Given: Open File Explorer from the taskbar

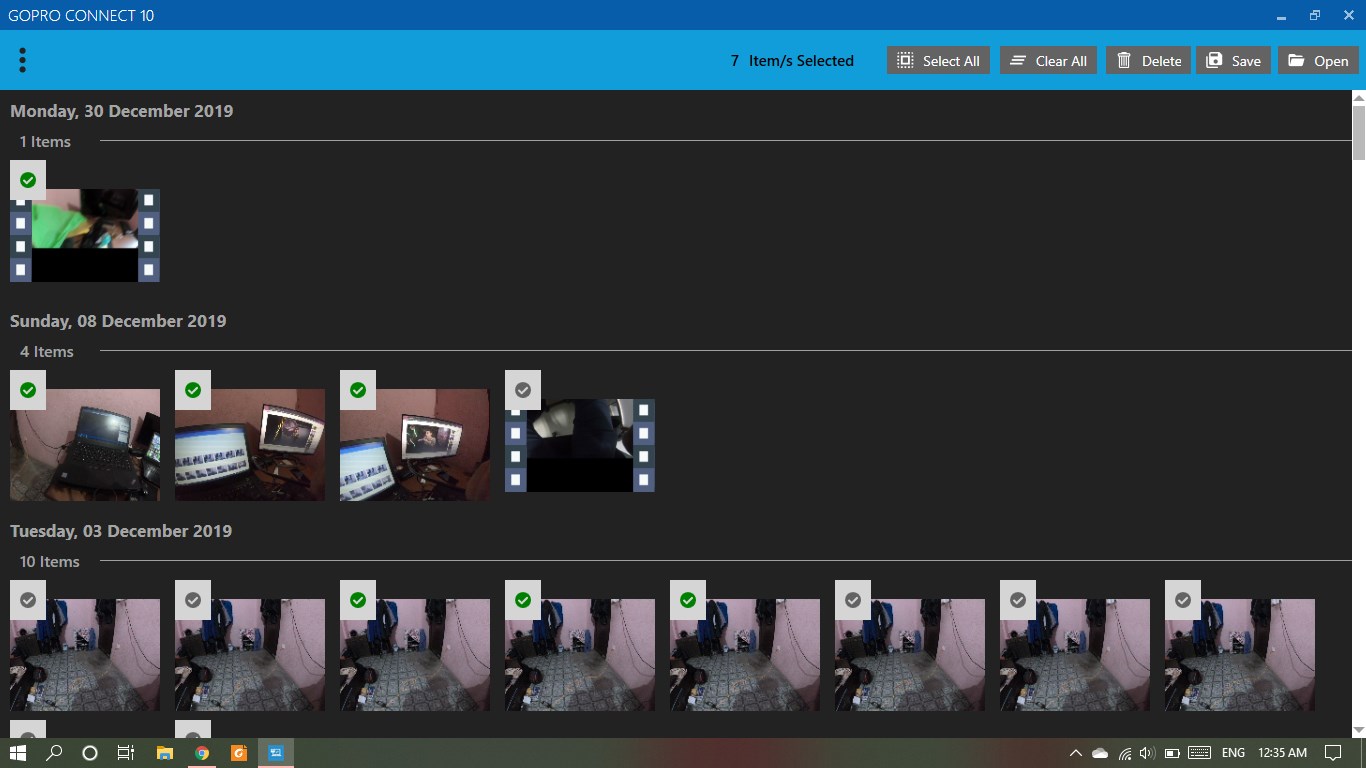Looking at the screenshot, I should [165, 753].
